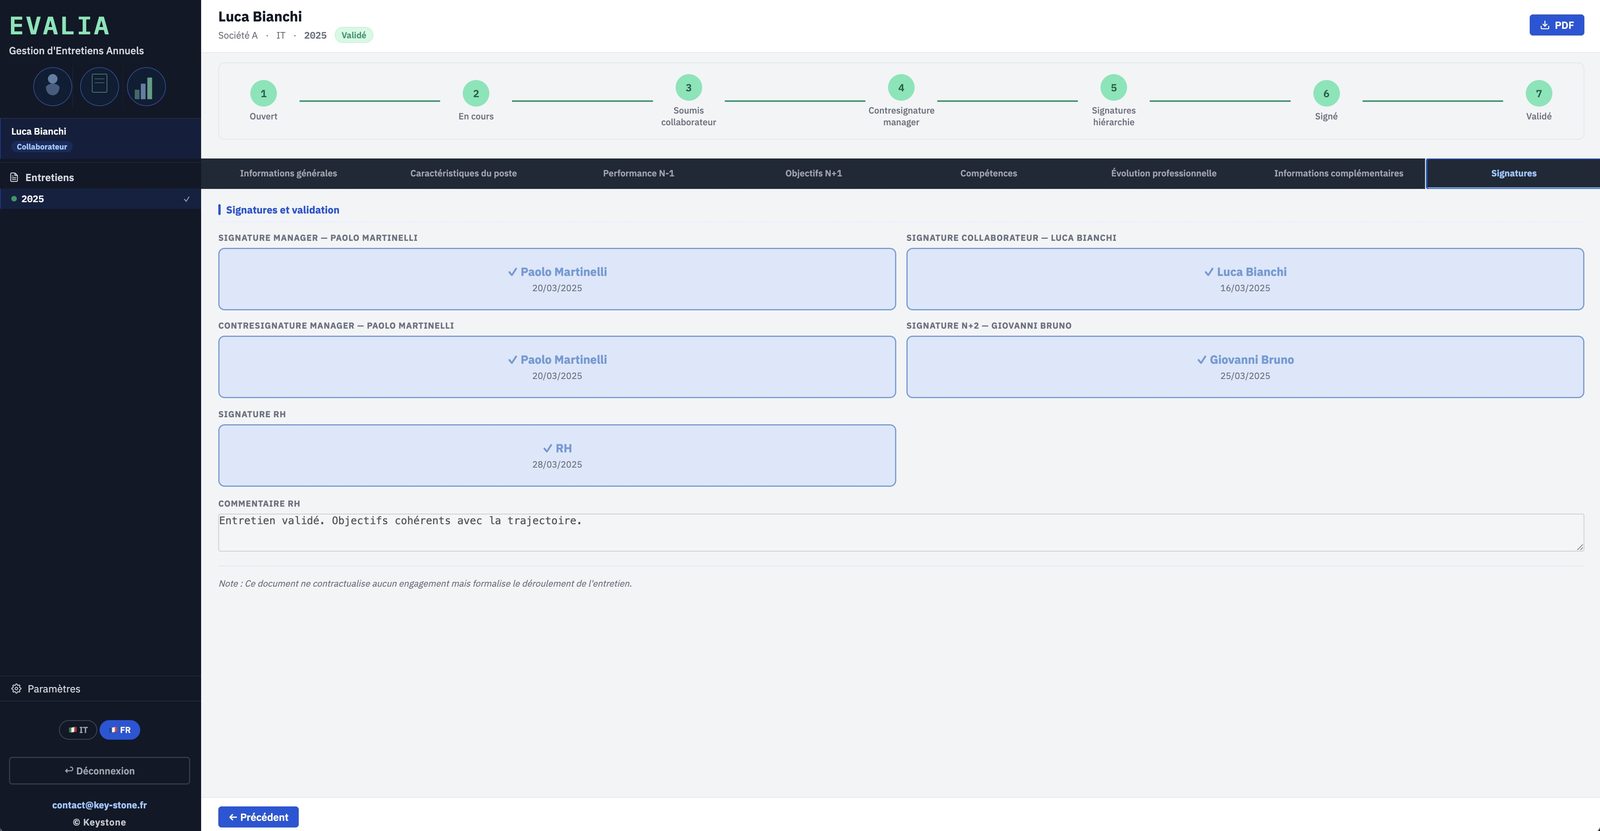Click into Commentaire RH text field
Viewport: 1600px width, 831px height.
click(x=900, y=532)
